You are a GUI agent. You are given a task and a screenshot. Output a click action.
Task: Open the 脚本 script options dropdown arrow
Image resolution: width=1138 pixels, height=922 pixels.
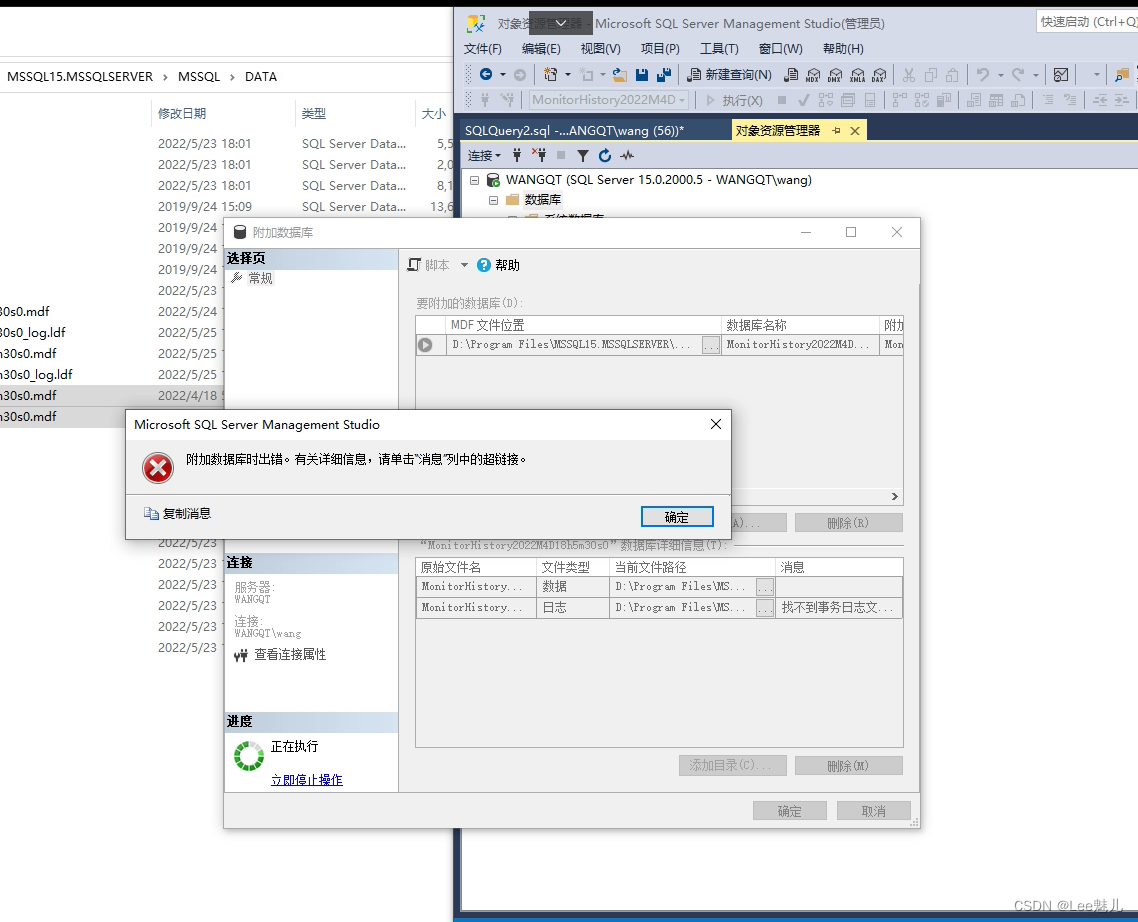coord(464,265)
